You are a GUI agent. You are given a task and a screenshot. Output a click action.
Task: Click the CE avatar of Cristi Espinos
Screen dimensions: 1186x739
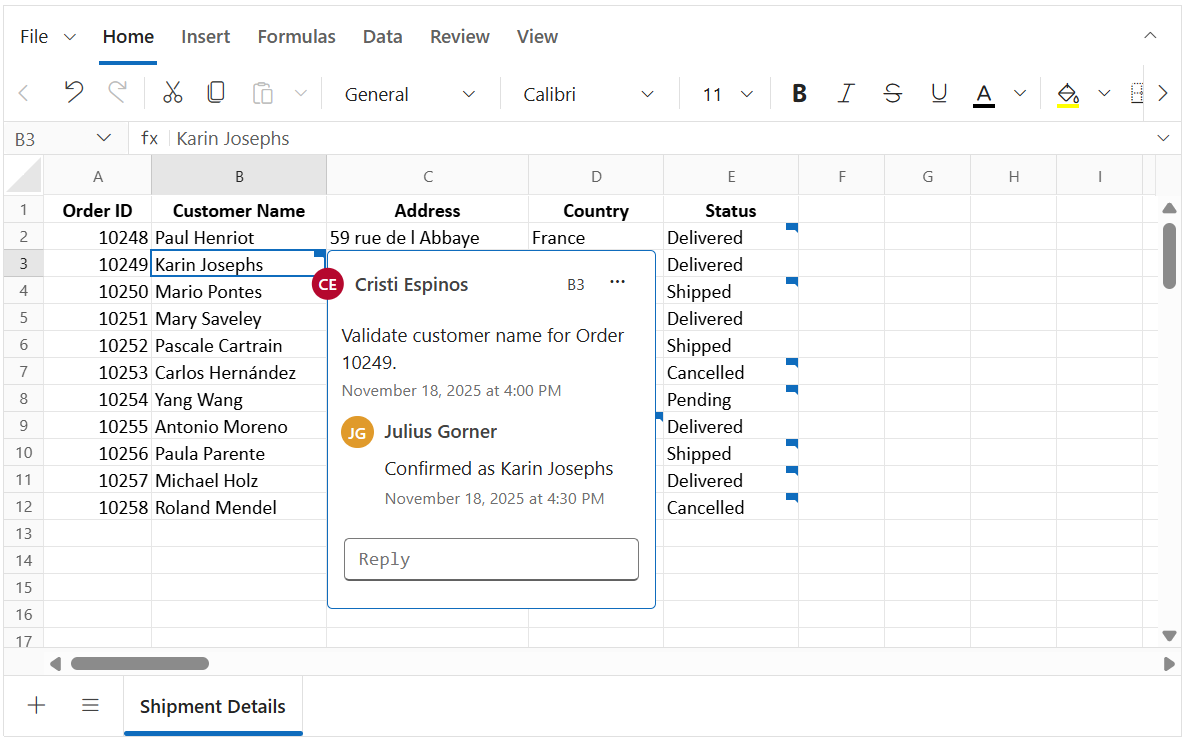pos(328,284)
